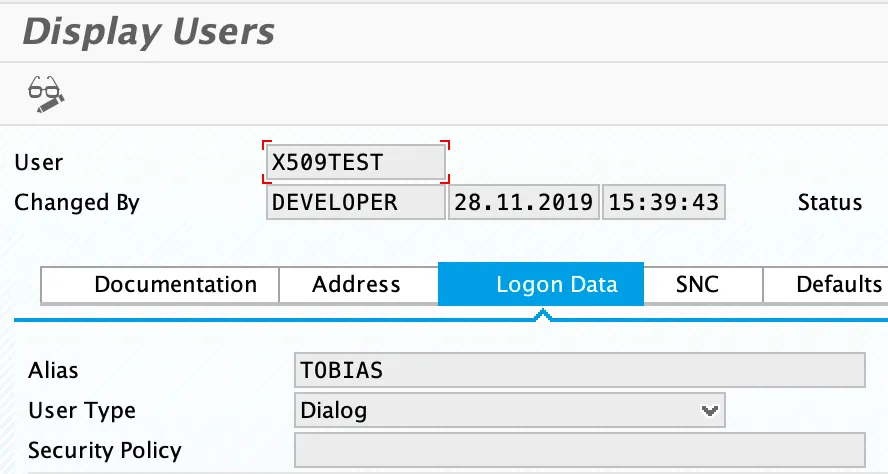Screen dimensions: 888x474
Task: Click the empty Security Policy field
Action: [580, 450]
